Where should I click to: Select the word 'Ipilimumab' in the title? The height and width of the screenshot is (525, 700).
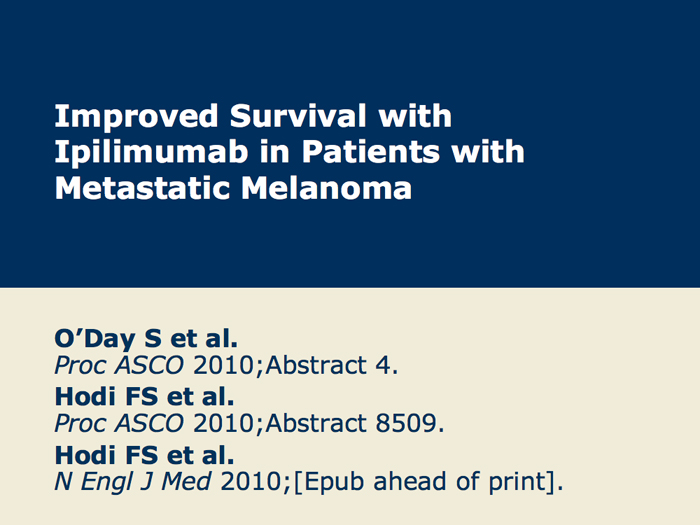pos(151,153)
